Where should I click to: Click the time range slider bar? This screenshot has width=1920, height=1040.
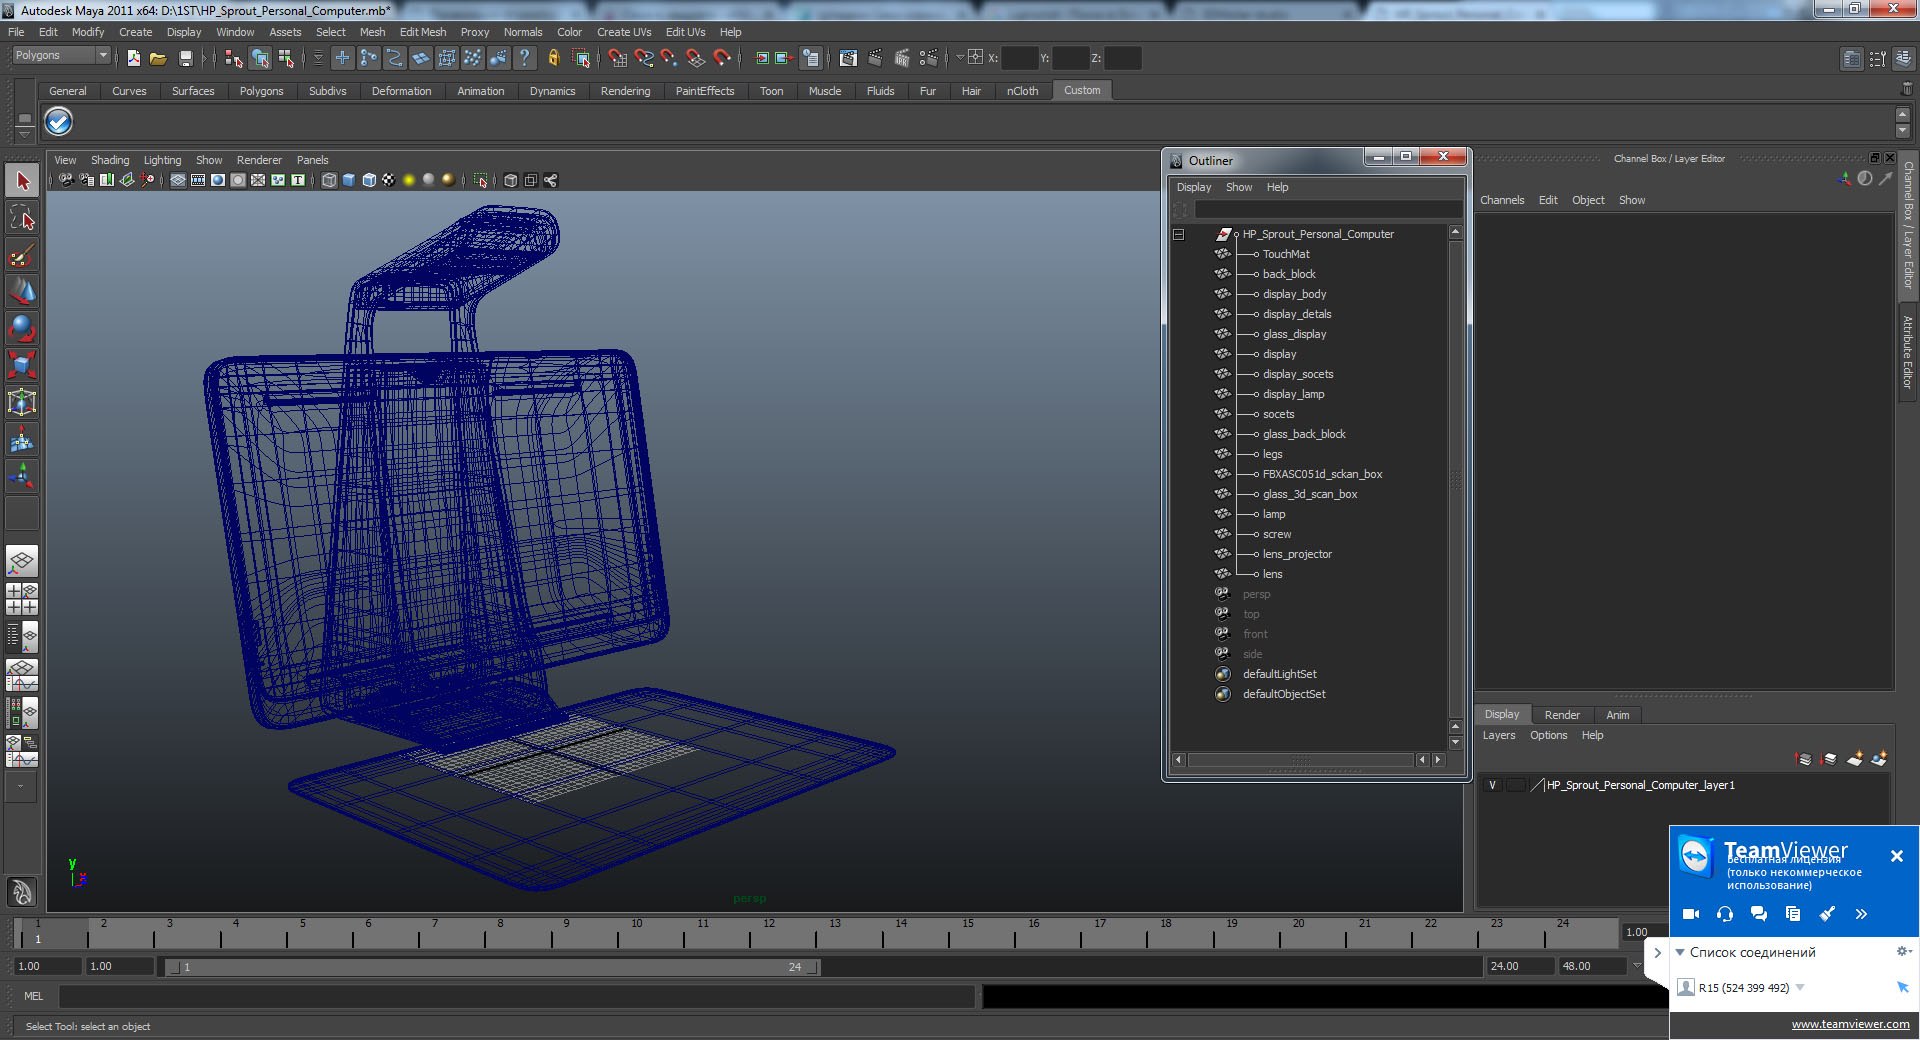[495, 967]
